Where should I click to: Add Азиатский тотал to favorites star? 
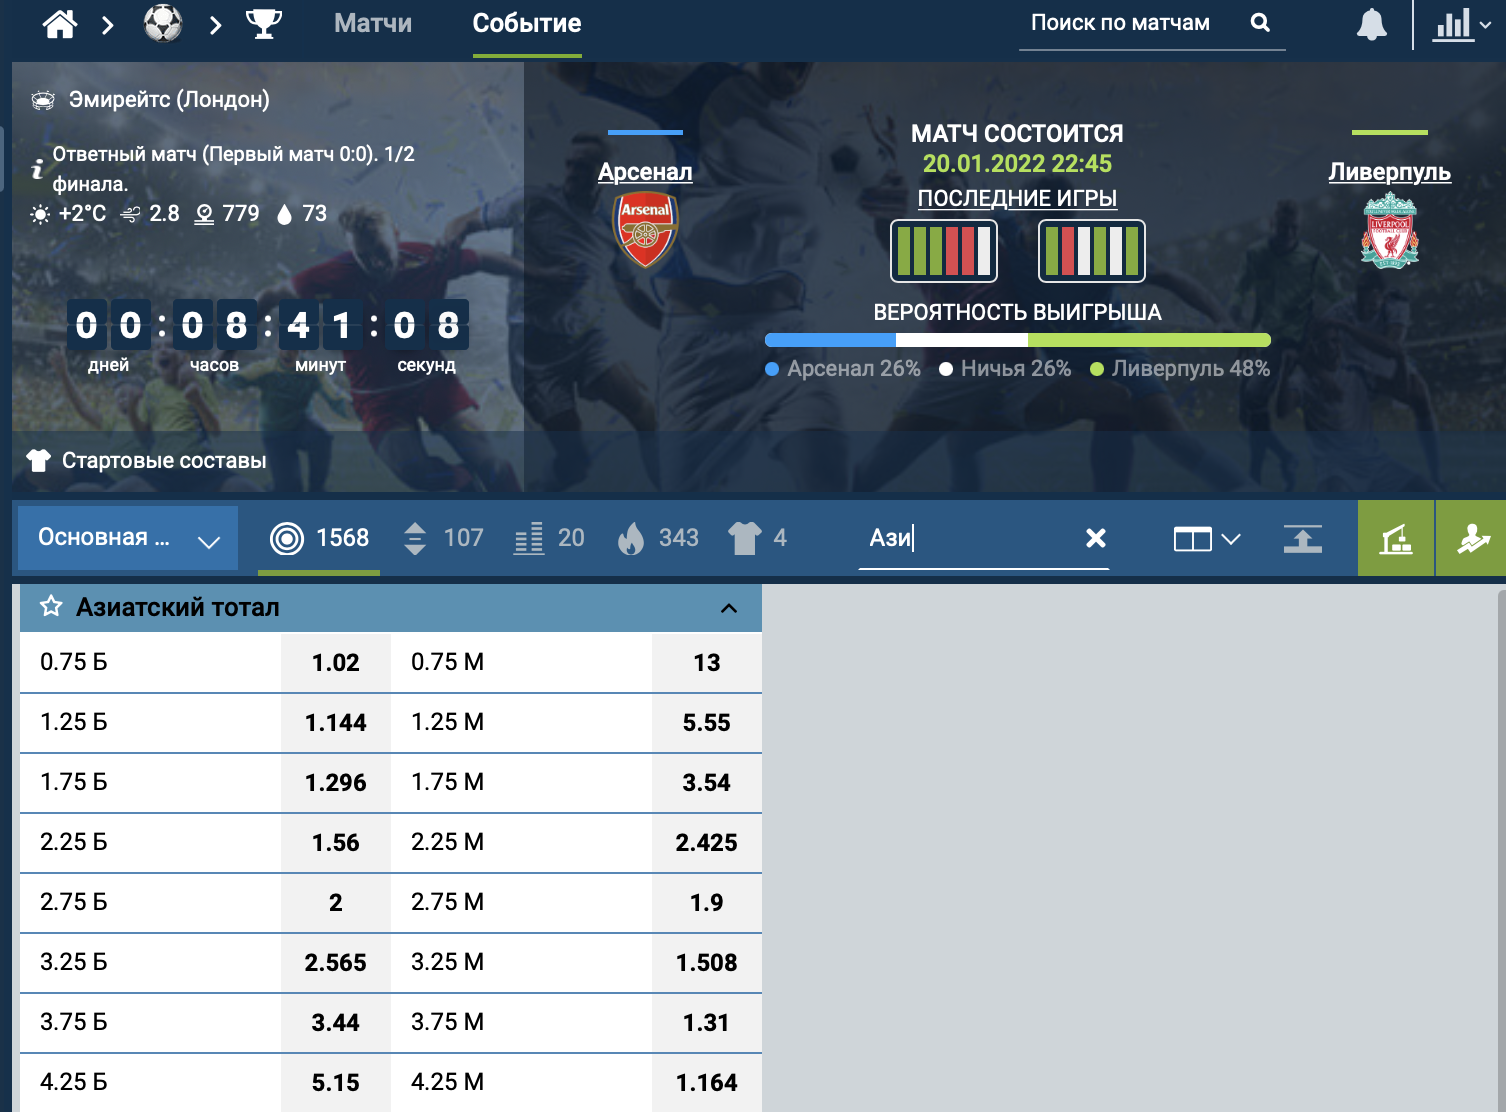51,606
